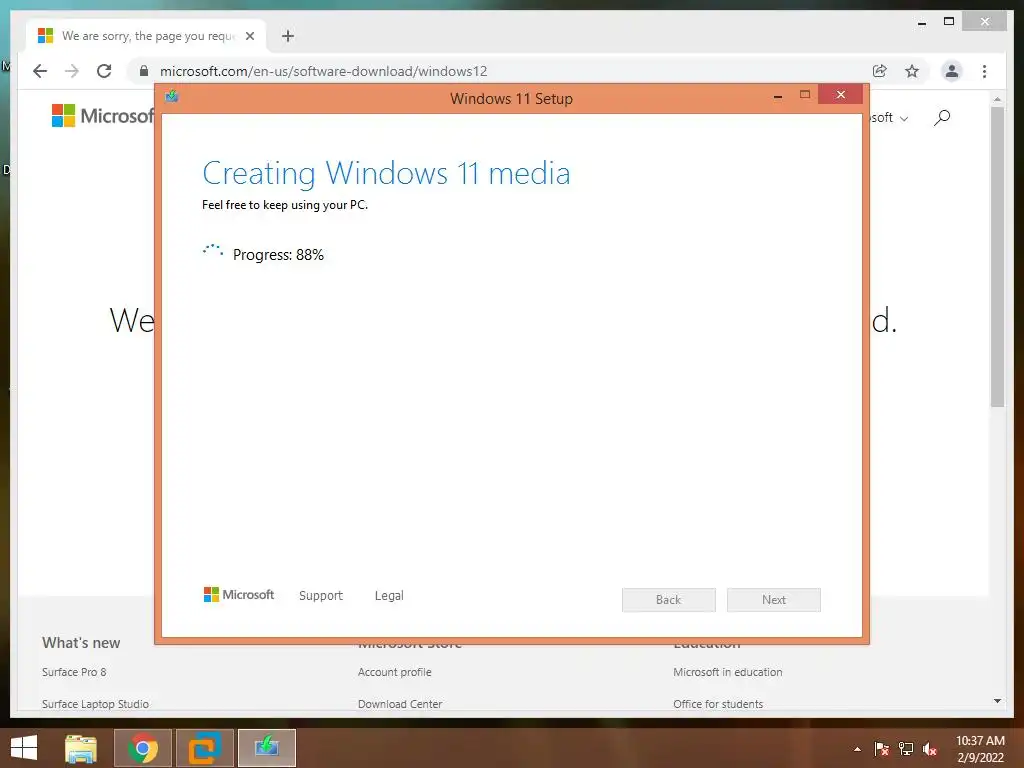The width and height of the screenshot is (1024, 768).
Task: Open Surface Pro 8 footer link
Action: click(x=74, y=672)
